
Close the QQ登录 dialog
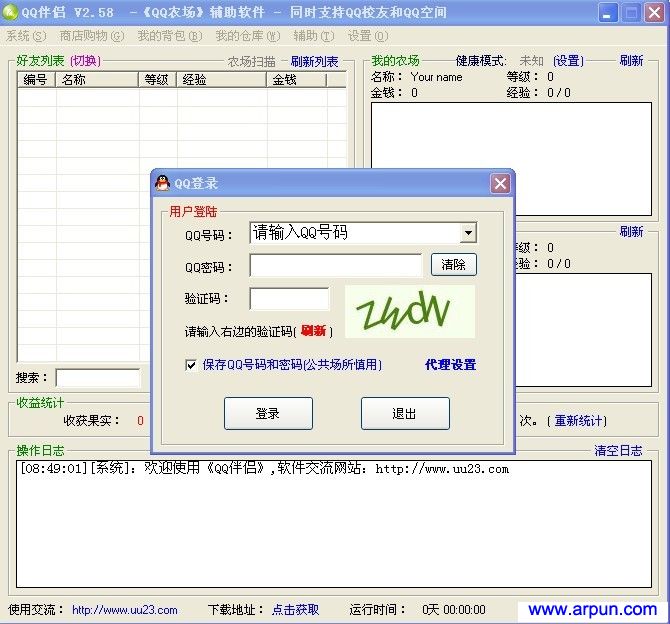pos(500,184)
